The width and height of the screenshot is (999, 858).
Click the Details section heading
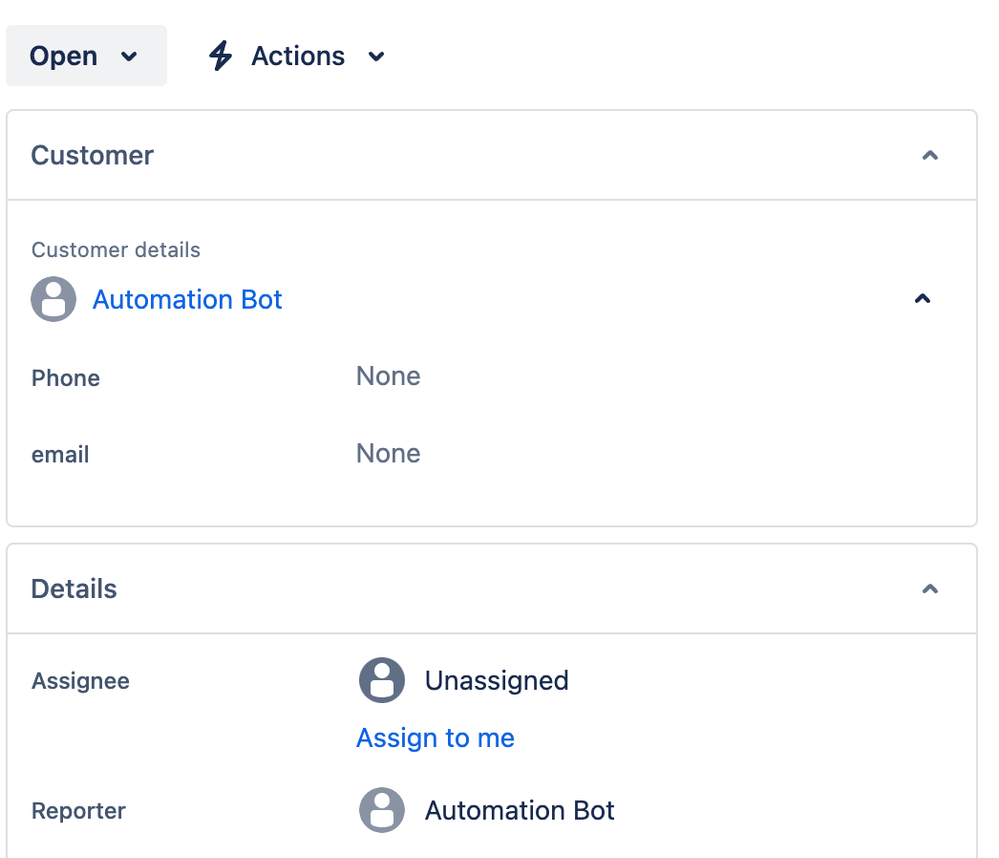tap(74, 589)
